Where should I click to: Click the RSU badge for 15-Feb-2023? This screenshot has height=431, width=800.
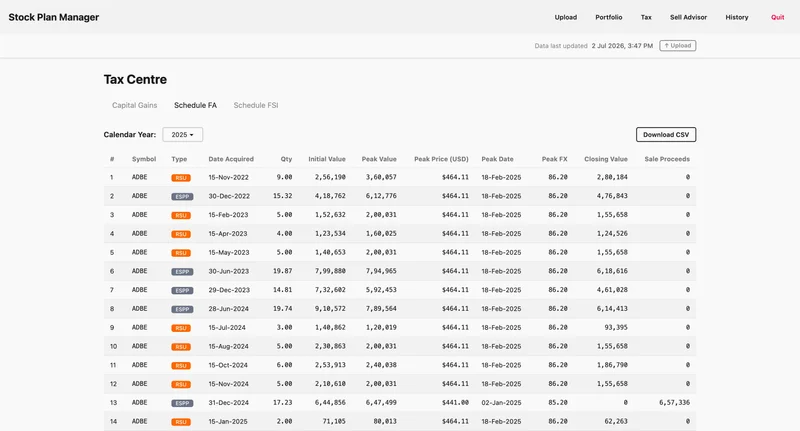[x=181, y=215]
